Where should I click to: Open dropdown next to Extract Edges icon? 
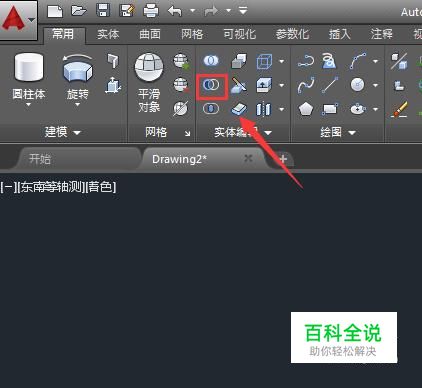pyautogui.click(x=282, y=61)
